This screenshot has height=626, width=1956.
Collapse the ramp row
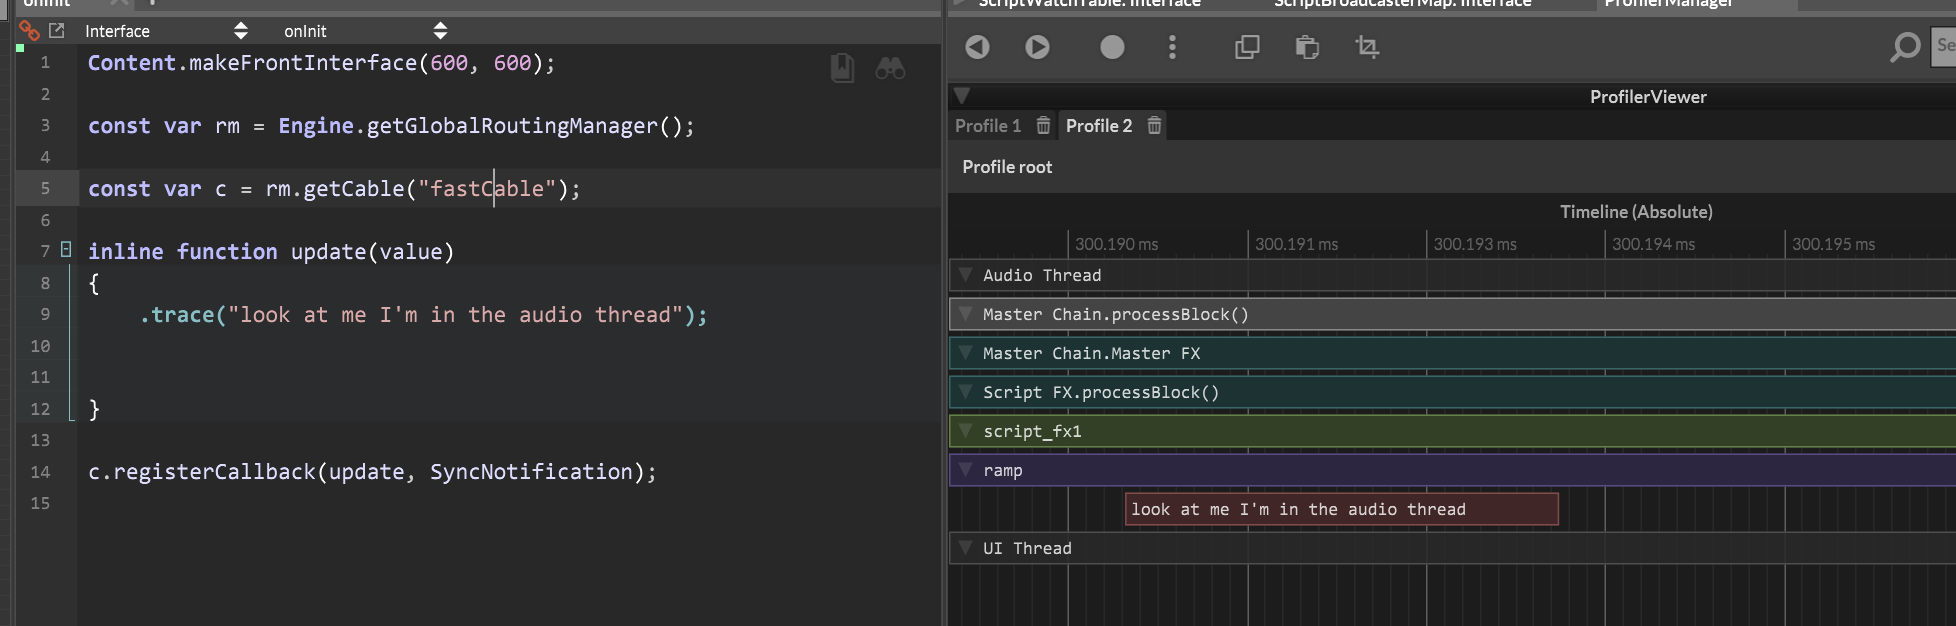(965, 469)
